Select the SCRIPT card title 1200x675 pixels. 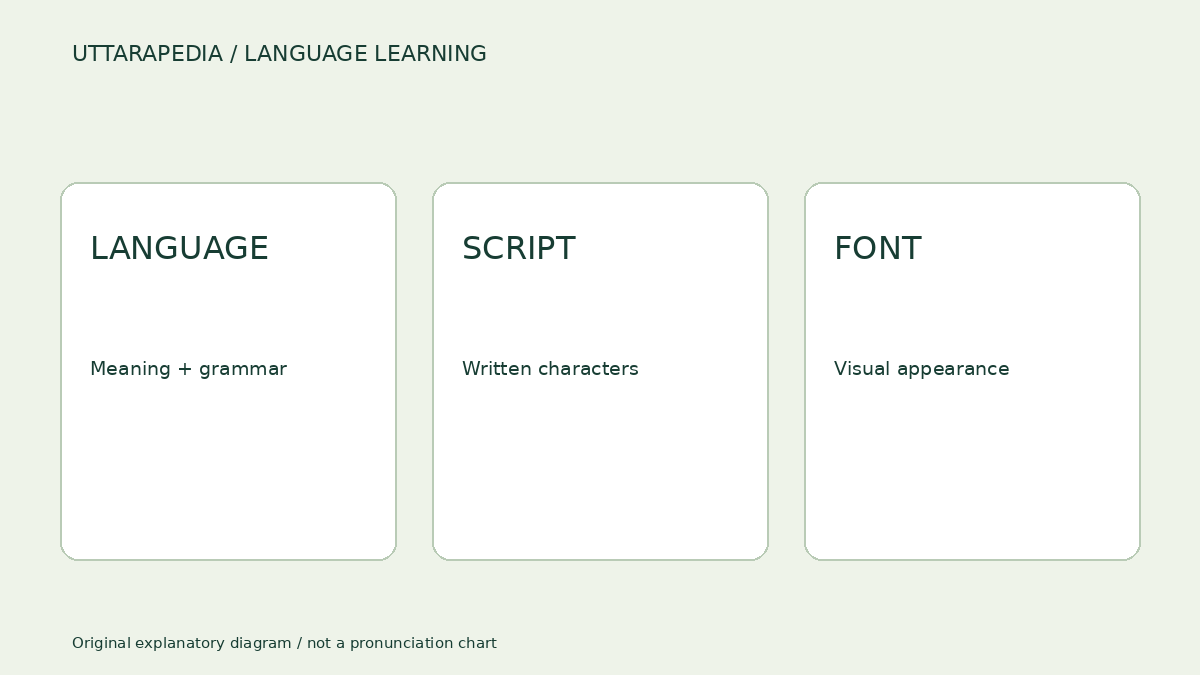click(518, 249)
